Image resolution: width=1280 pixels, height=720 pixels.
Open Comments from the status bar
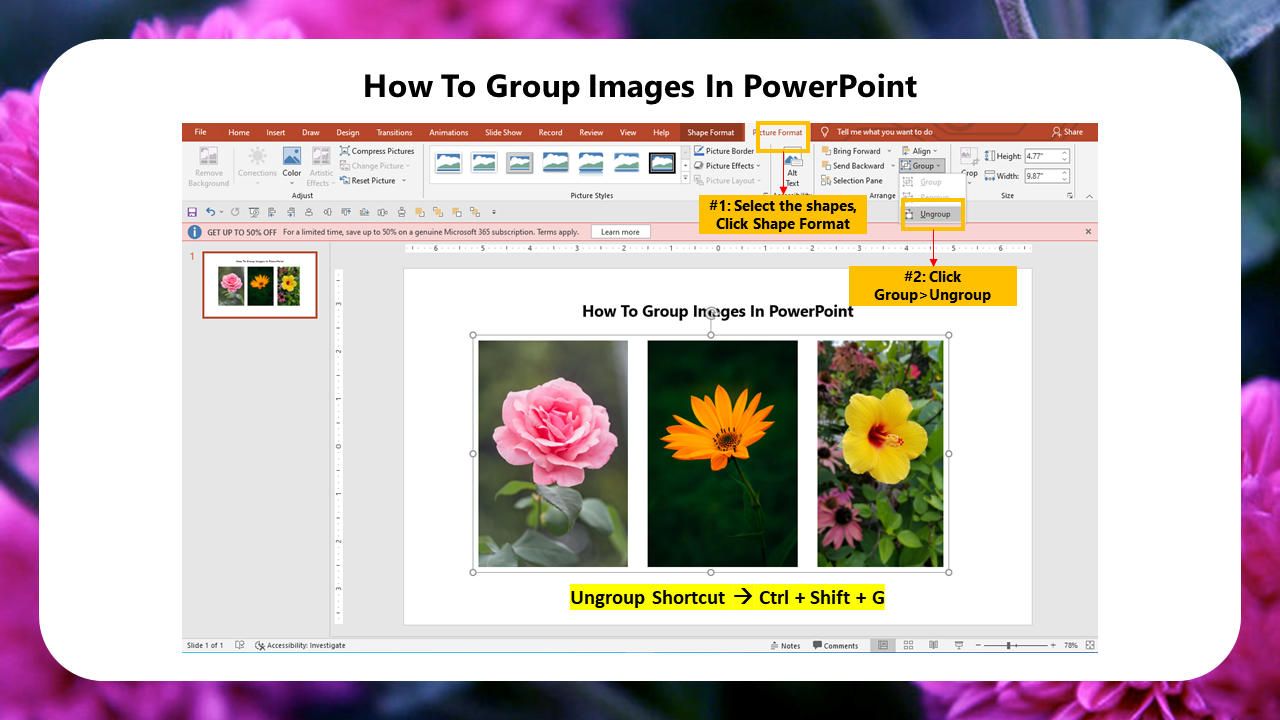(835, 646)
